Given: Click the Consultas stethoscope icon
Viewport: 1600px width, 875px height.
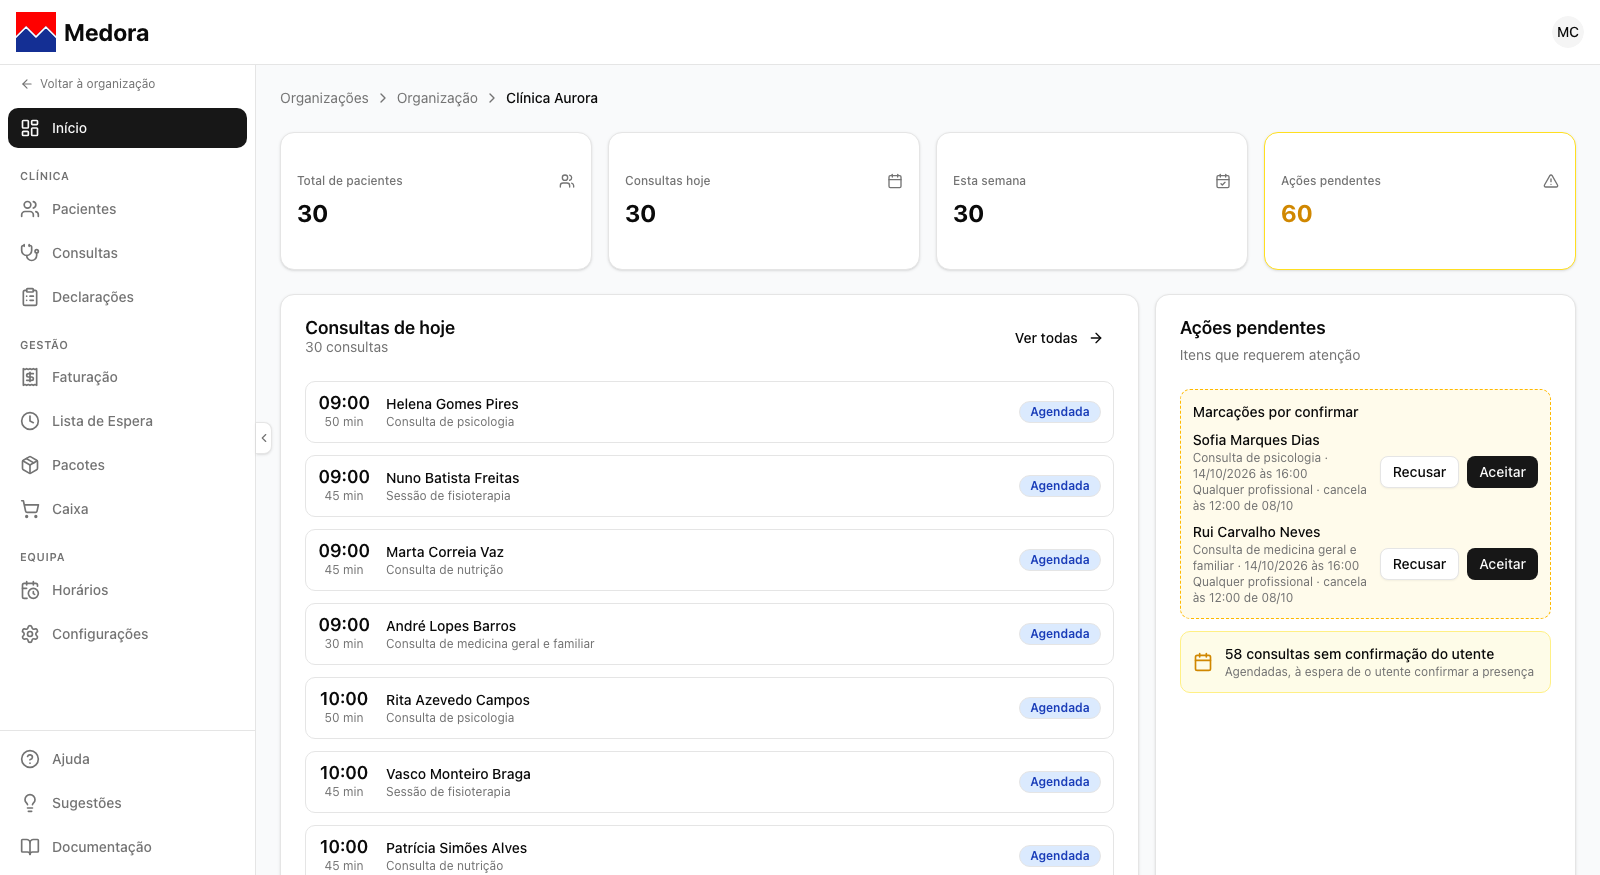Looking at the screenshot, I should (30, 253).
